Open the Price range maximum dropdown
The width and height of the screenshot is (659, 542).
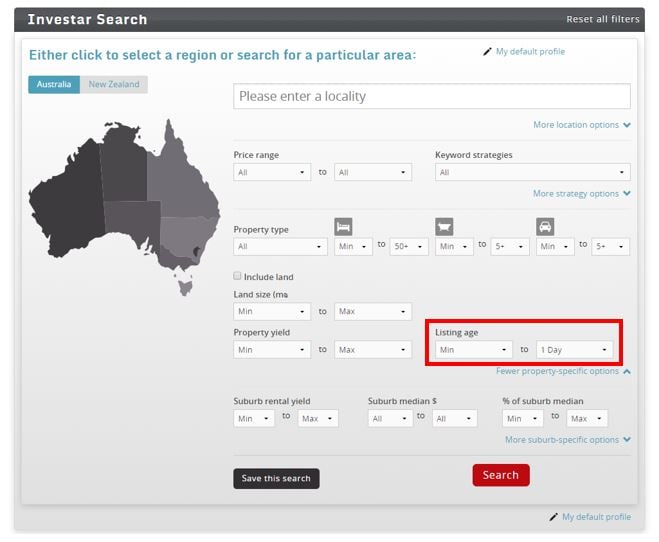(373, 172)
